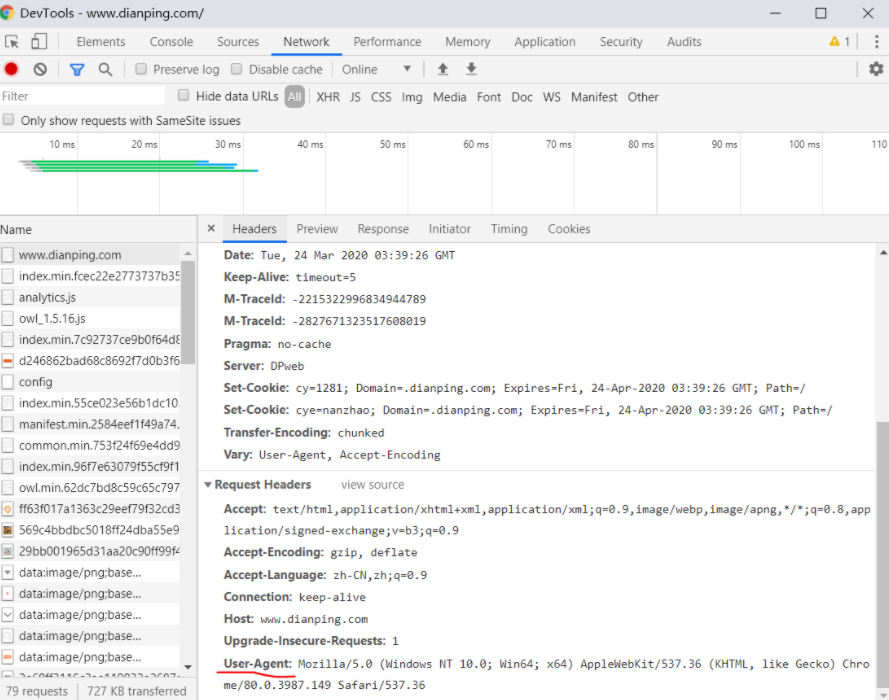This screenshot has height=700, width=889.
Task: Switch to the Console panel tab
Action: pyautogui.click(x=171, y=41)
